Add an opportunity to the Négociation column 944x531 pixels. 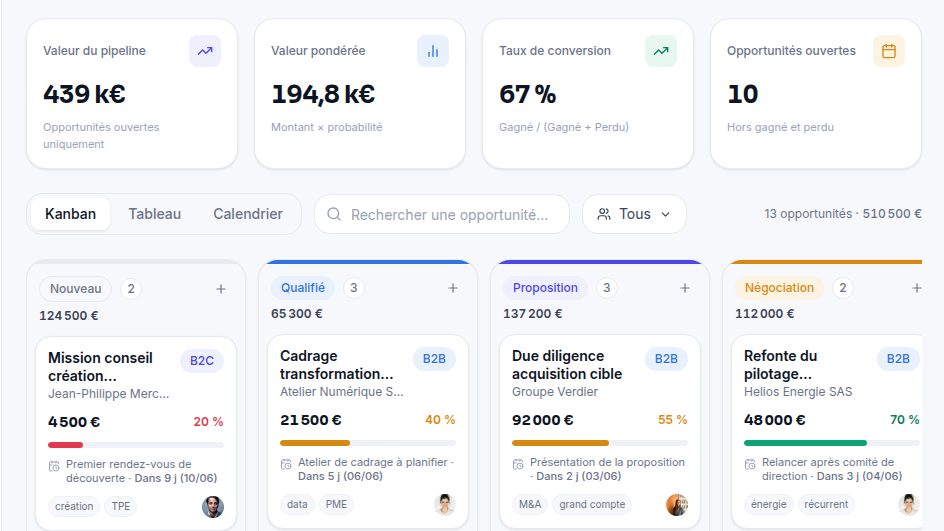[916, 288]
